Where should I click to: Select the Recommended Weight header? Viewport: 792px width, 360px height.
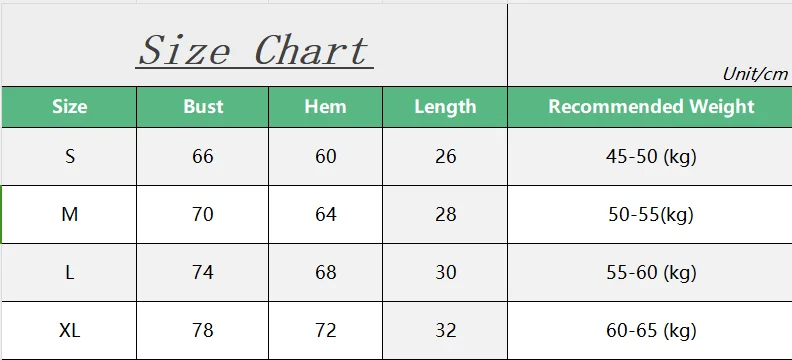click(651, 107)
